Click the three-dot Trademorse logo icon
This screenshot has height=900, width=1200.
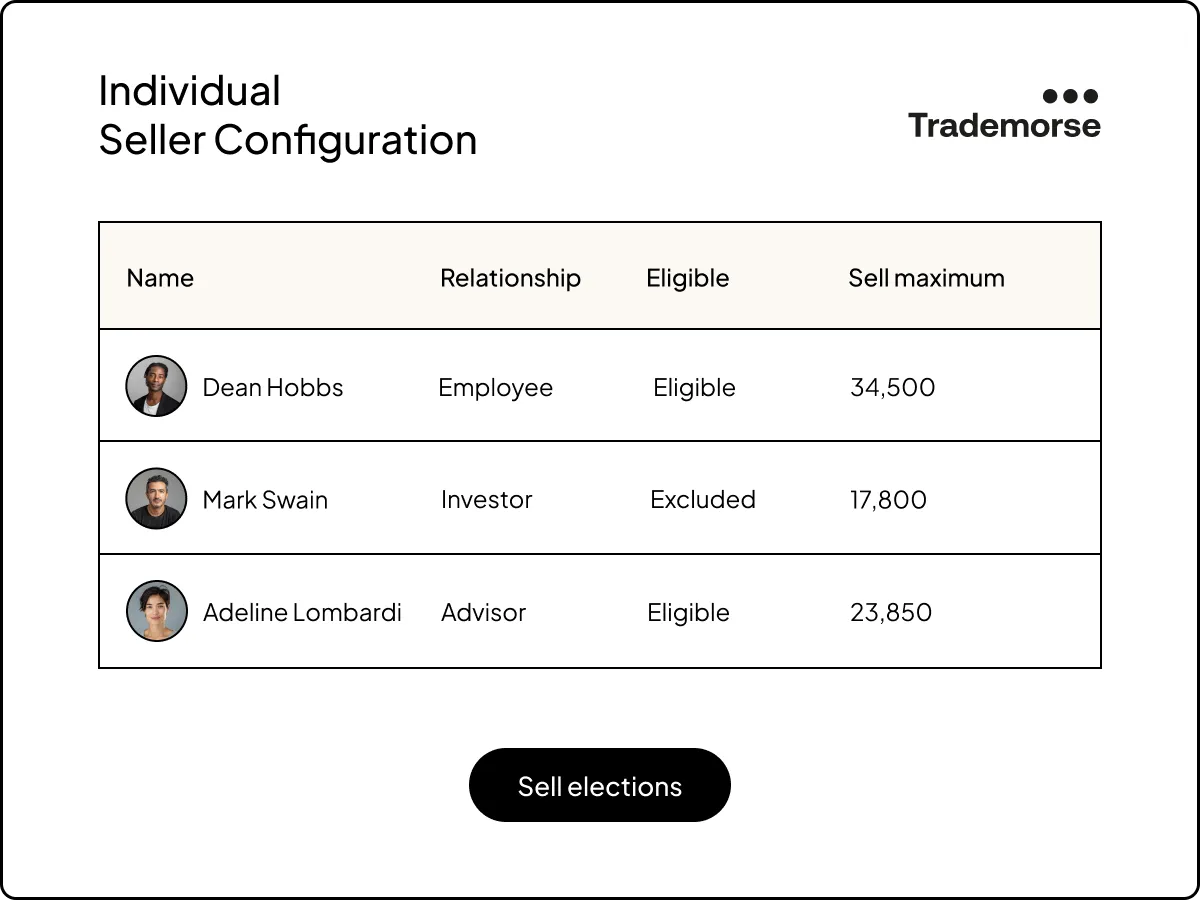[x=1070, y=96]
